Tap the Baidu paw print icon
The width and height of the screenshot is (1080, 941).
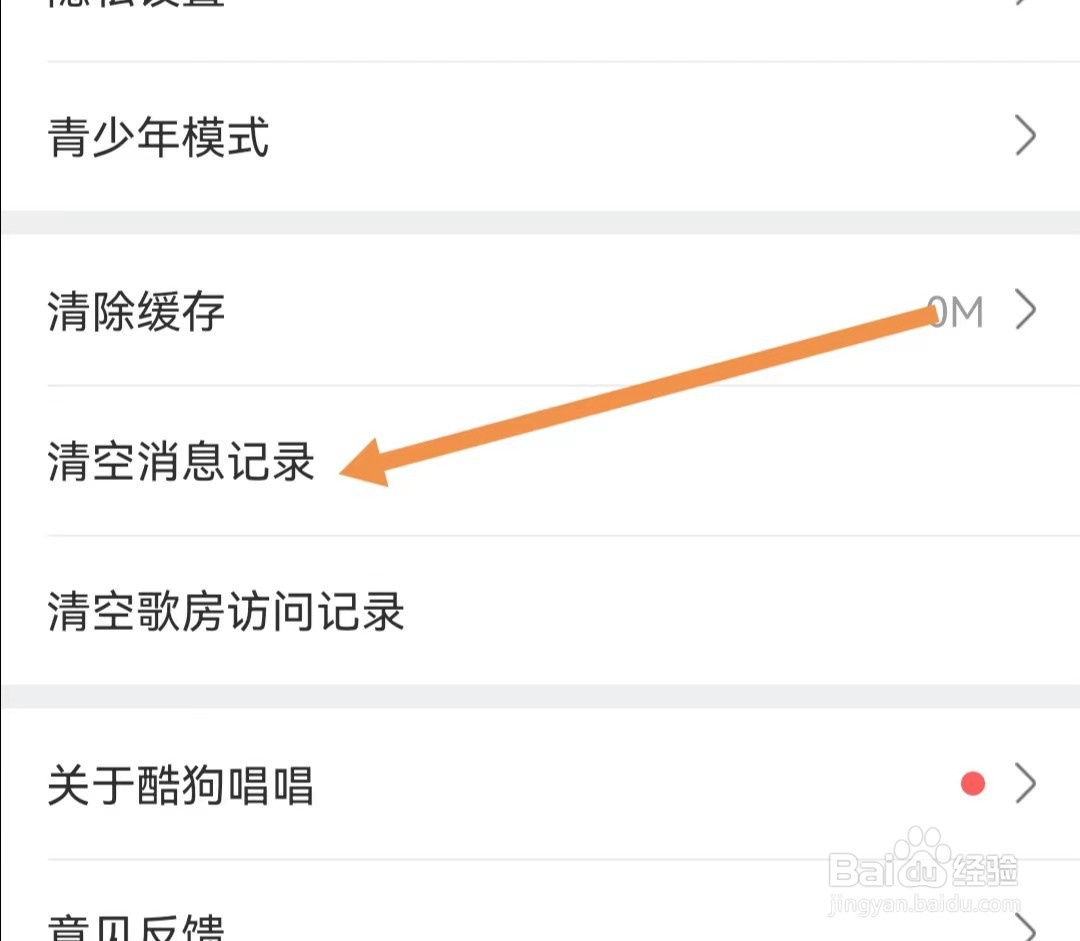point(919,857)
